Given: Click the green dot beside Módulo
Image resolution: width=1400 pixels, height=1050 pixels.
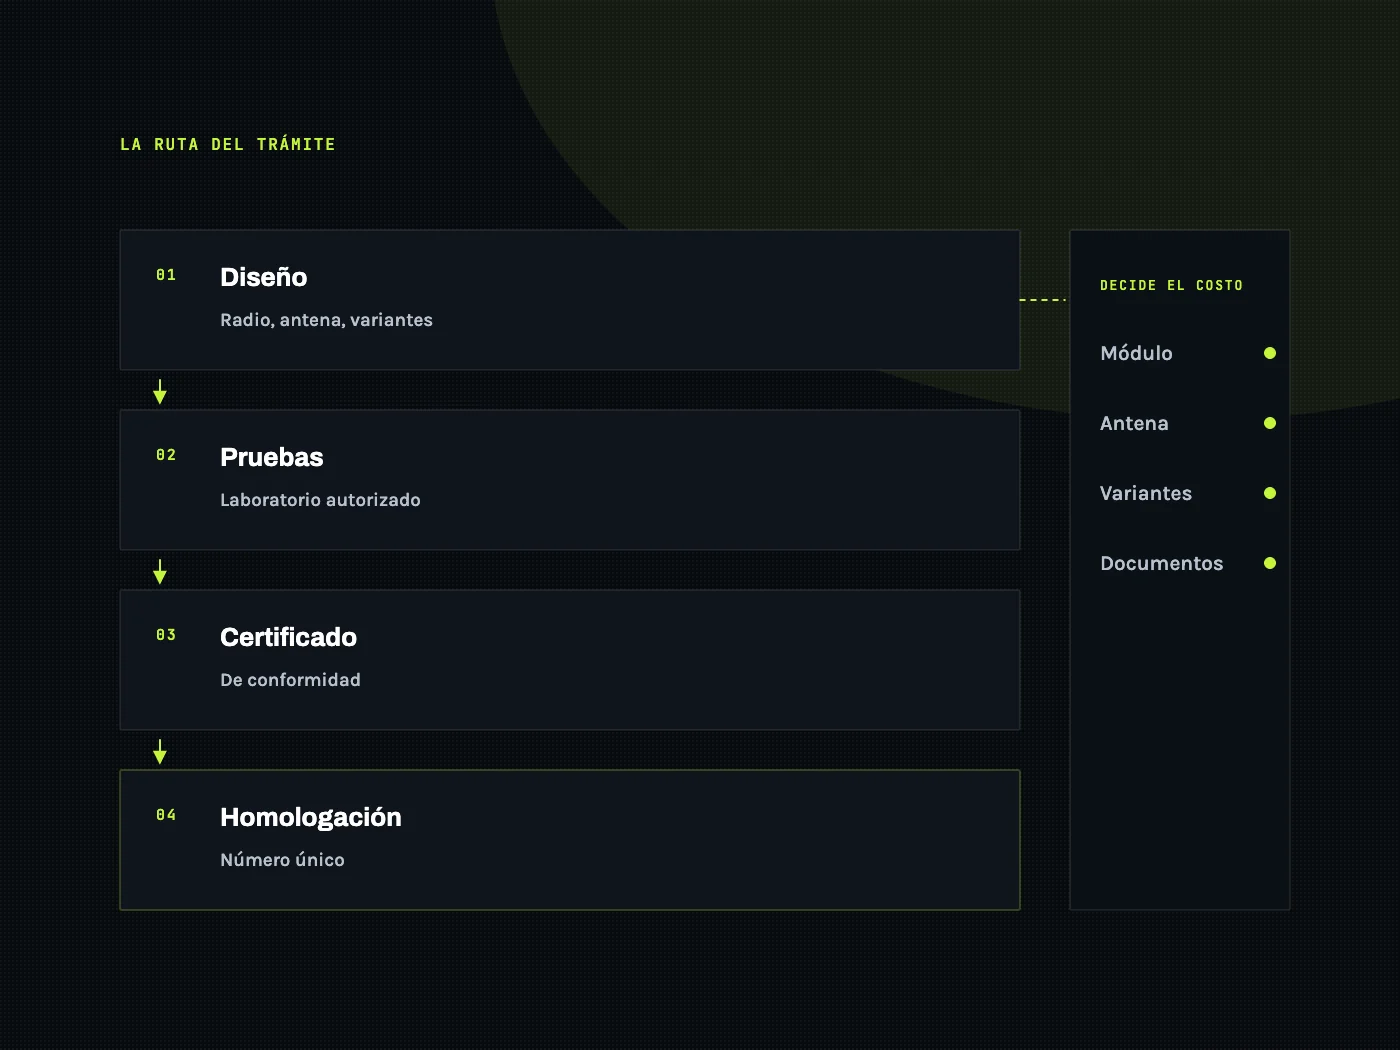Looking at the screenshot, I should (x=1270, y=353).
